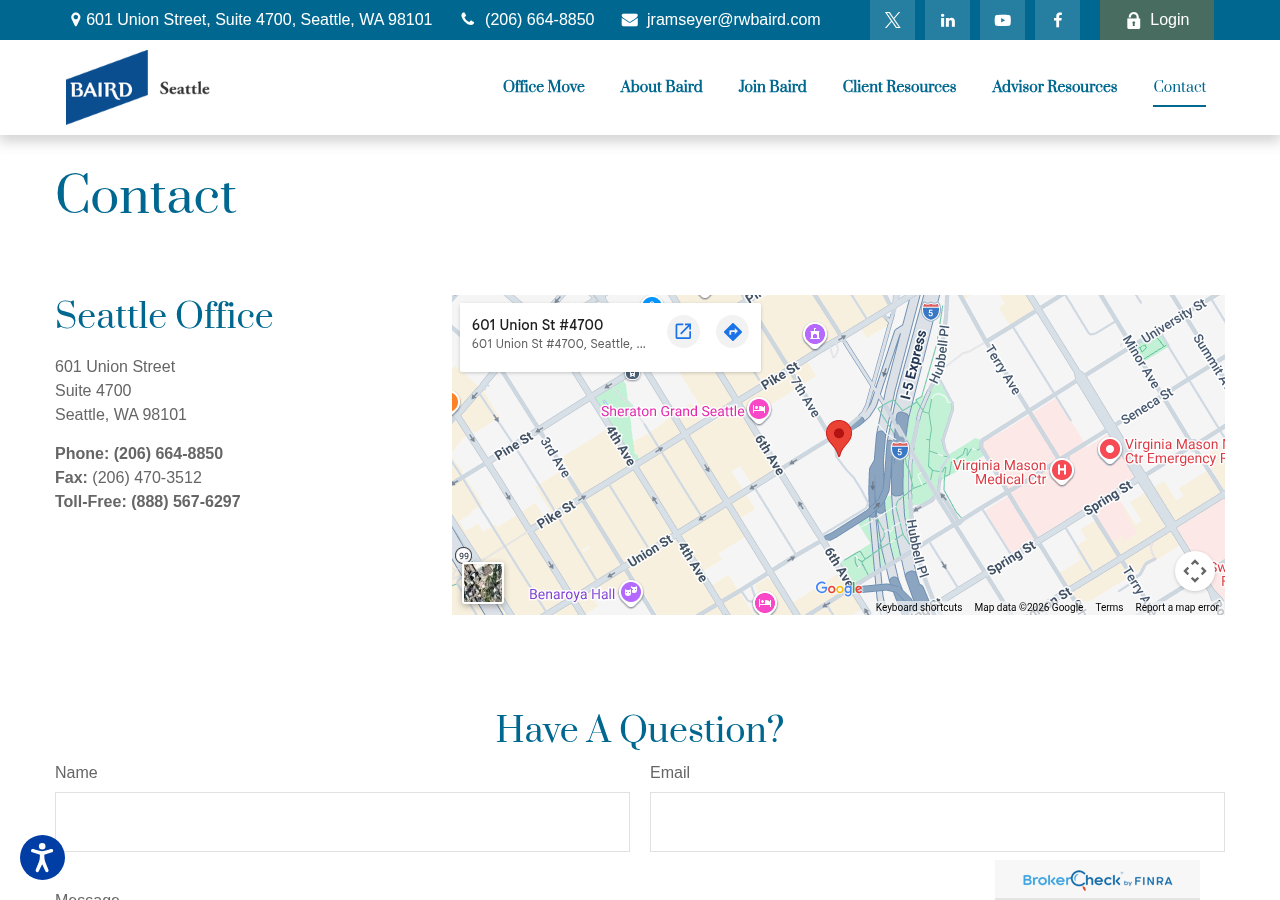Click the Fax number (206) 470-3512 text
This screenshot has height=900, width=1280.
(147, 478)
